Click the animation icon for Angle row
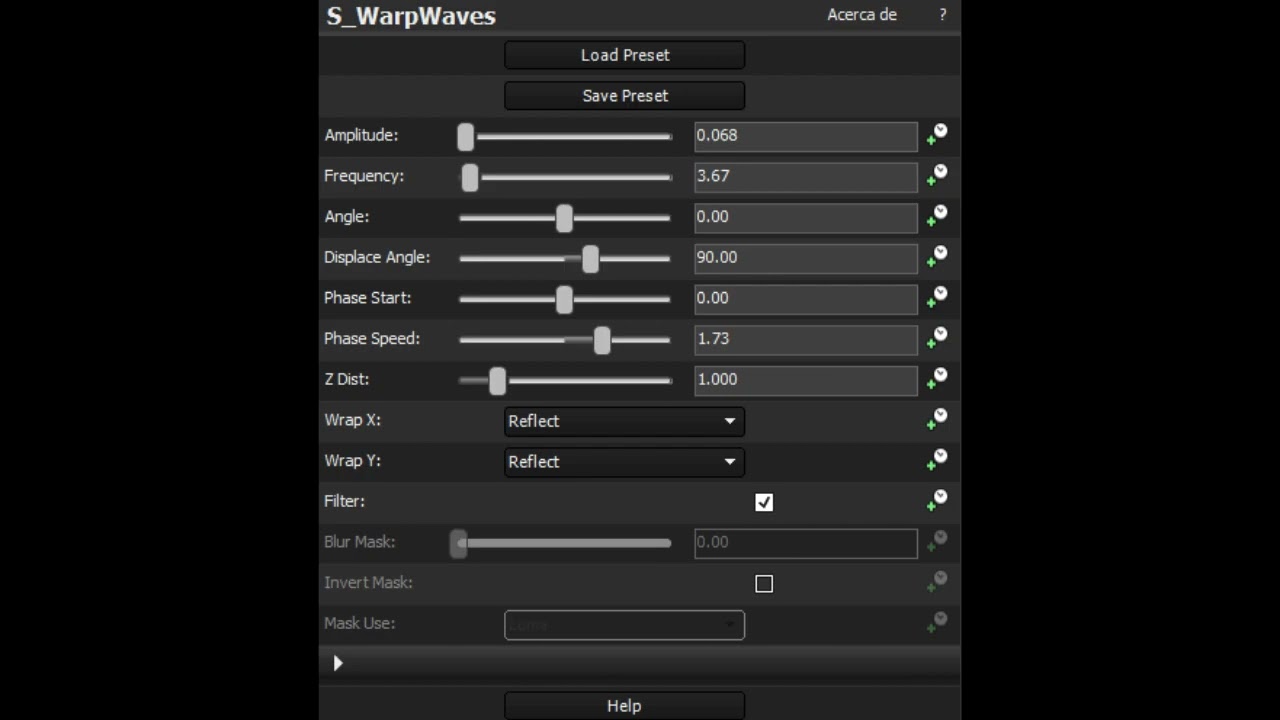The width and height of the screenshot is (1280, 720). (937, 216)
